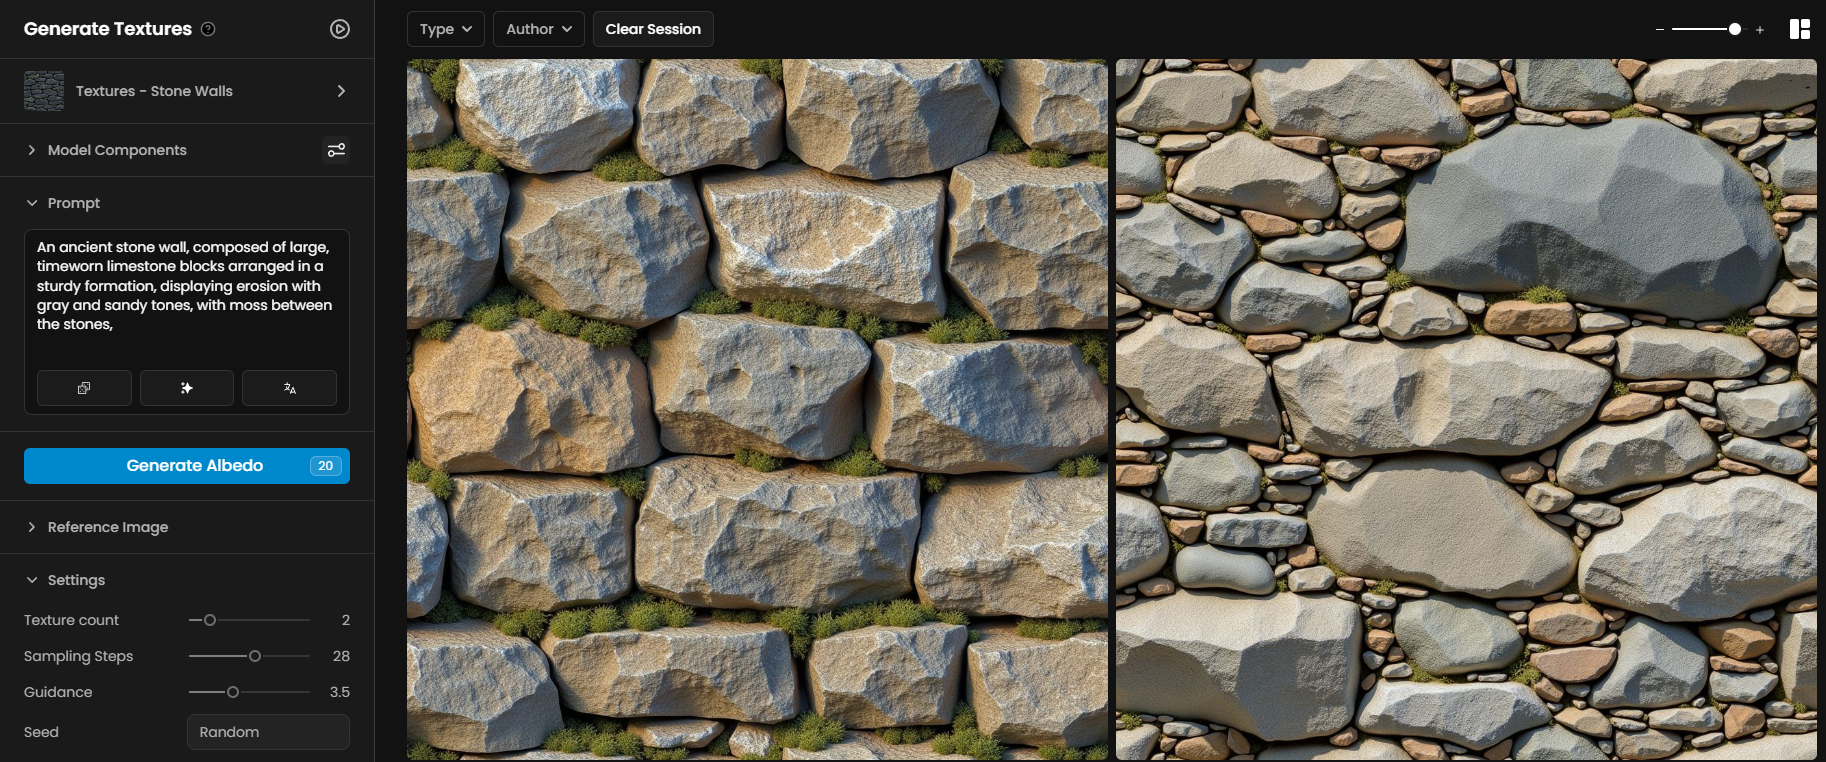Click the Seed input field
Image resolution: width=1826 pixels, height=762 pixels.
(x=268, y=732)
